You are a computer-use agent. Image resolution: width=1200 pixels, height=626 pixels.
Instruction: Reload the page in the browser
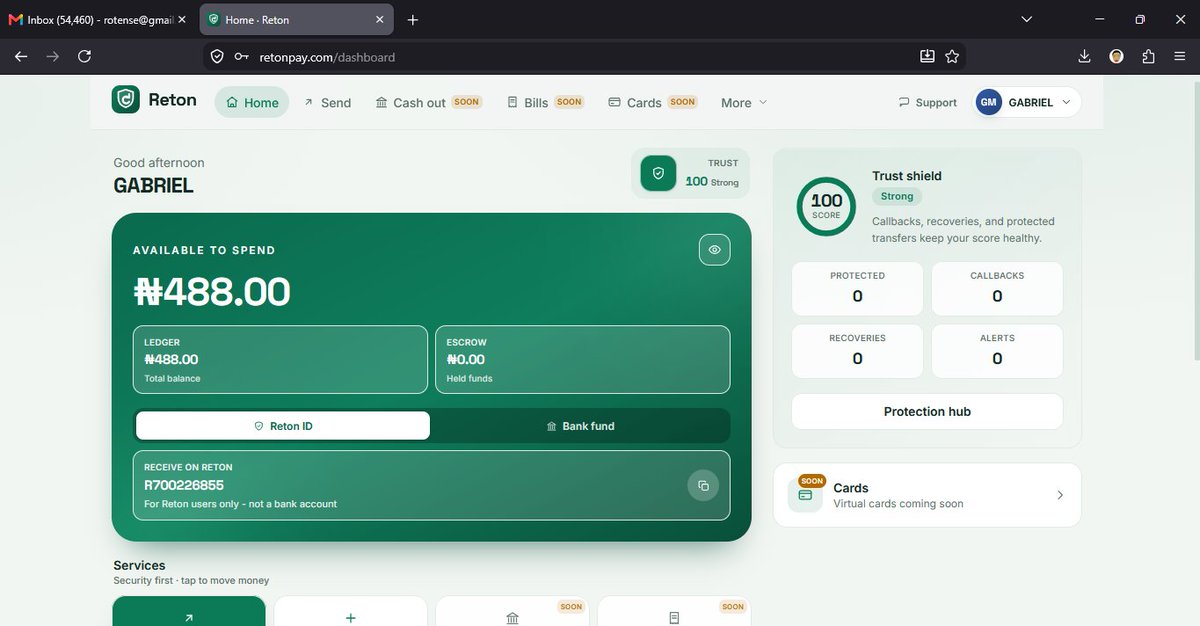pyautogui.click(x=84, y=57)
